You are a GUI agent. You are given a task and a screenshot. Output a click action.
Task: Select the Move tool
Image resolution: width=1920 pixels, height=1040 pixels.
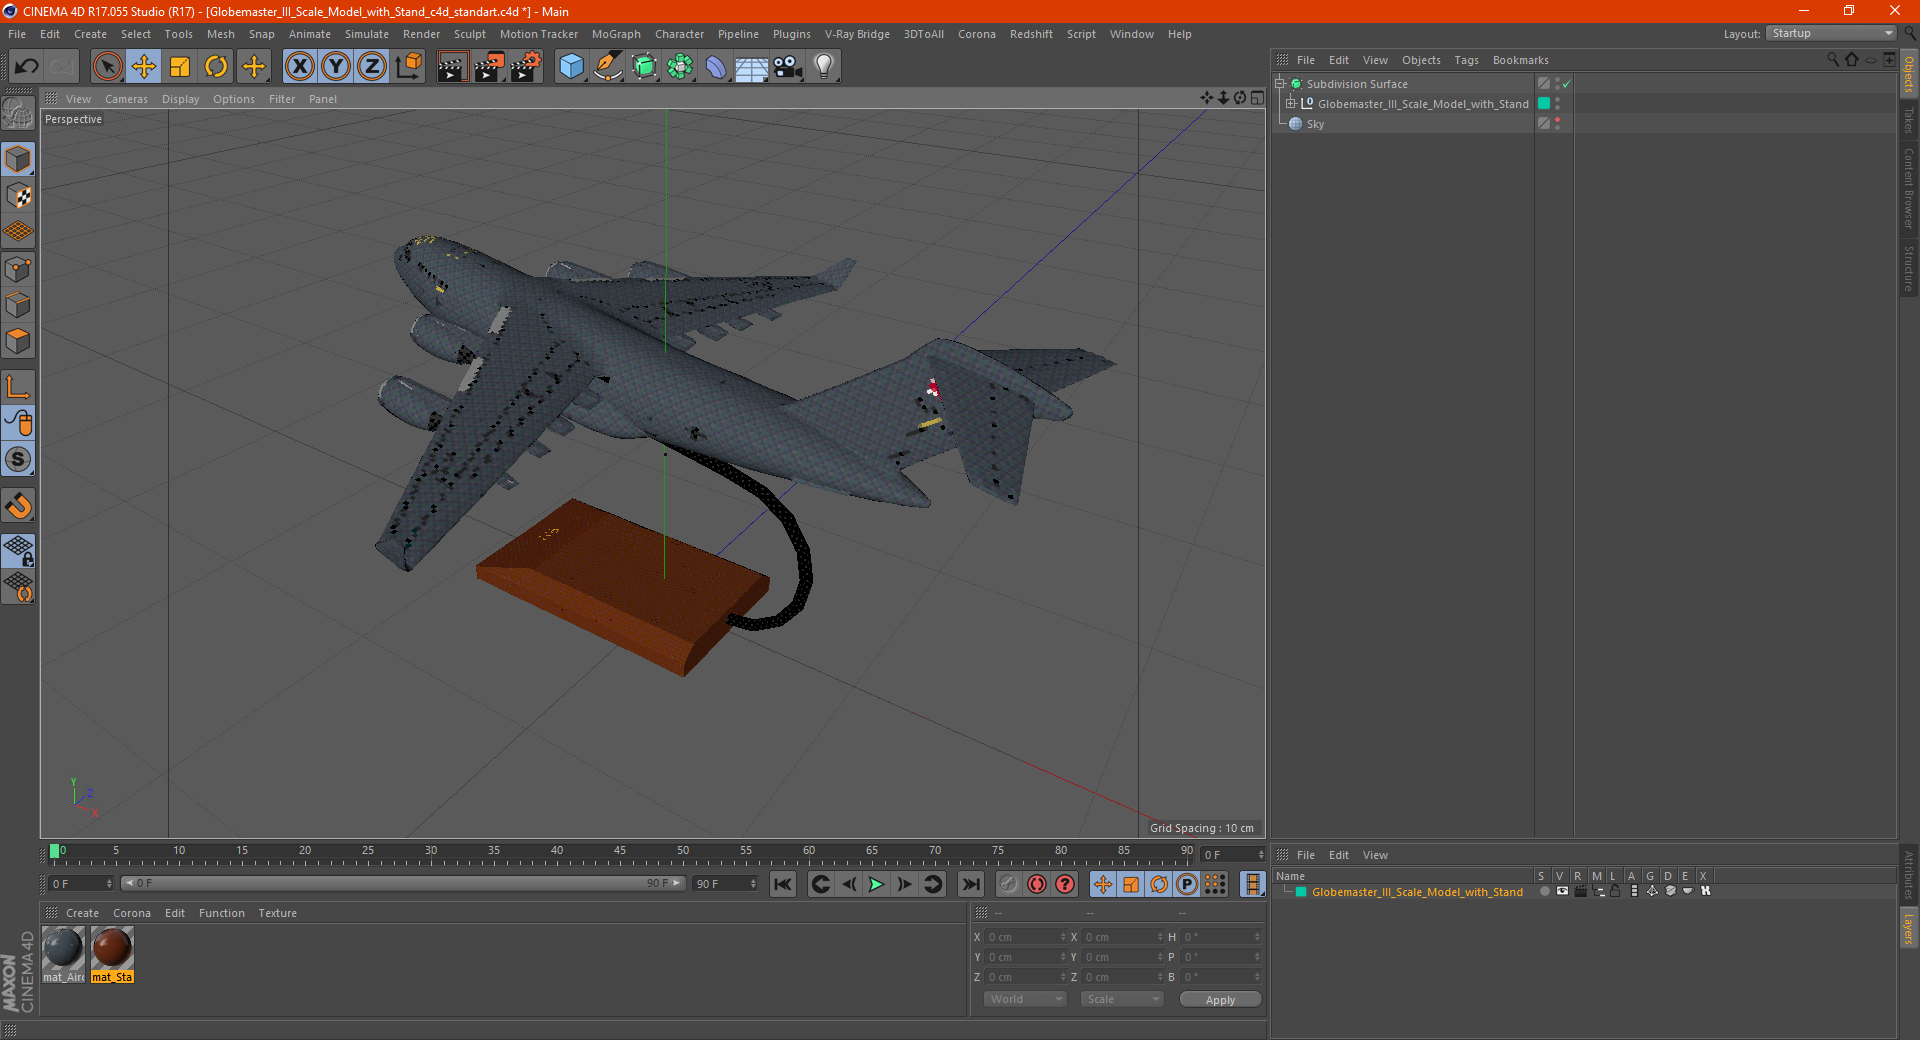click(x=144, y=67)
